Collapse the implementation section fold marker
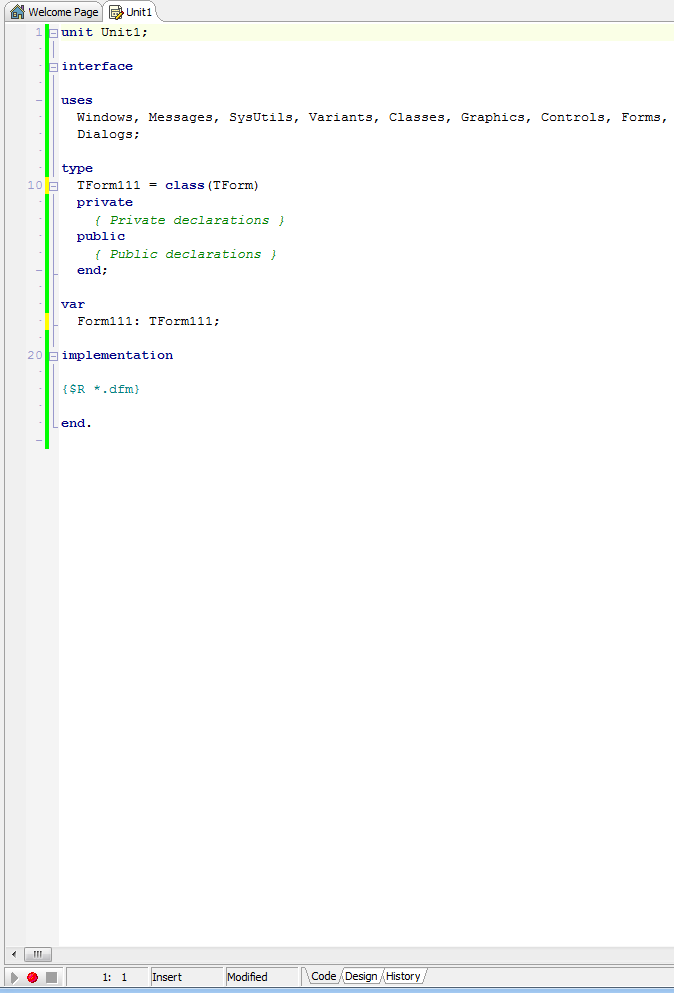This screenshot has height=993, width=674. (x=54, y=356)
